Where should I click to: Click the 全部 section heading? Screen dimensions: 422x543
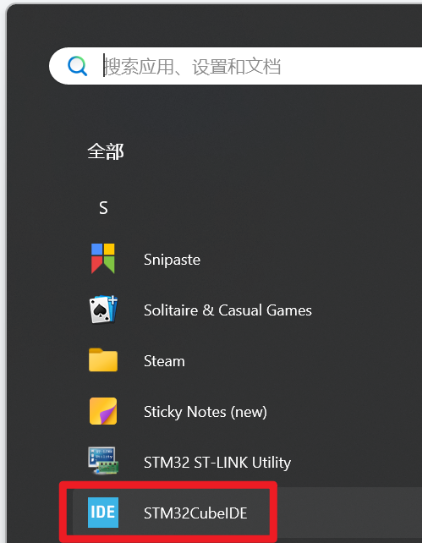click(106, 151)
